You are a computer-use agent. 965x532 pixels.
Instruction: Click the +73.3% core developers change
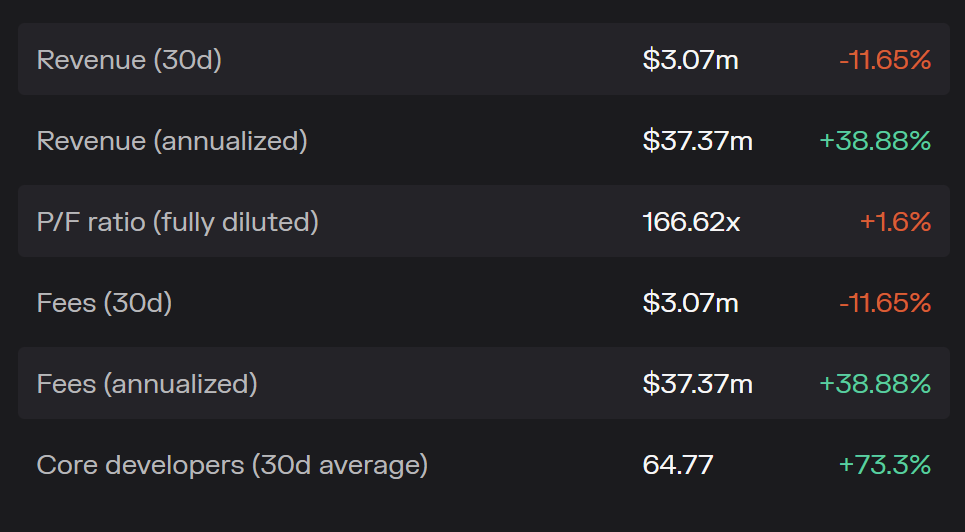[885, 465]
